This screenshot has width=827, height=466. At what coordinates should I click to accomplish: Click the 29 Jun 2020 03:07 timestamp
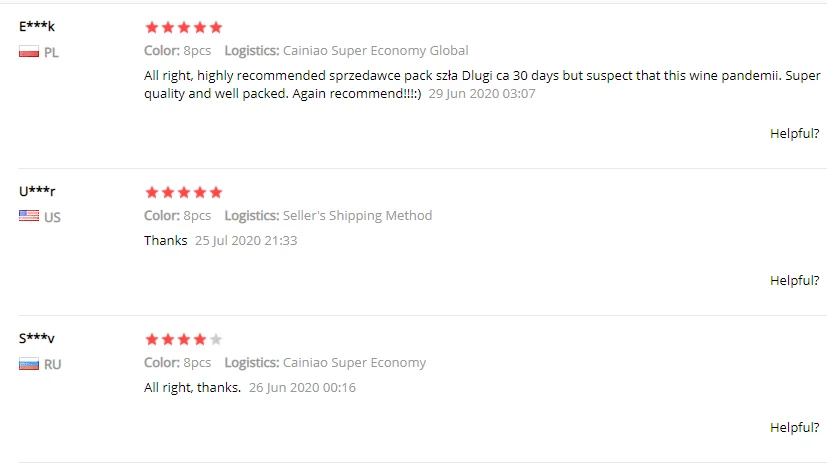(482, 94)
